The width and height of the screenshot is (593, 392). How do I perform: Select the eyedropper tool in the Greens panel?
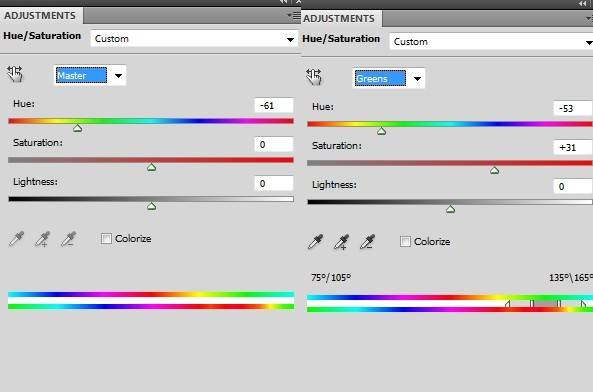pos(315,242)
